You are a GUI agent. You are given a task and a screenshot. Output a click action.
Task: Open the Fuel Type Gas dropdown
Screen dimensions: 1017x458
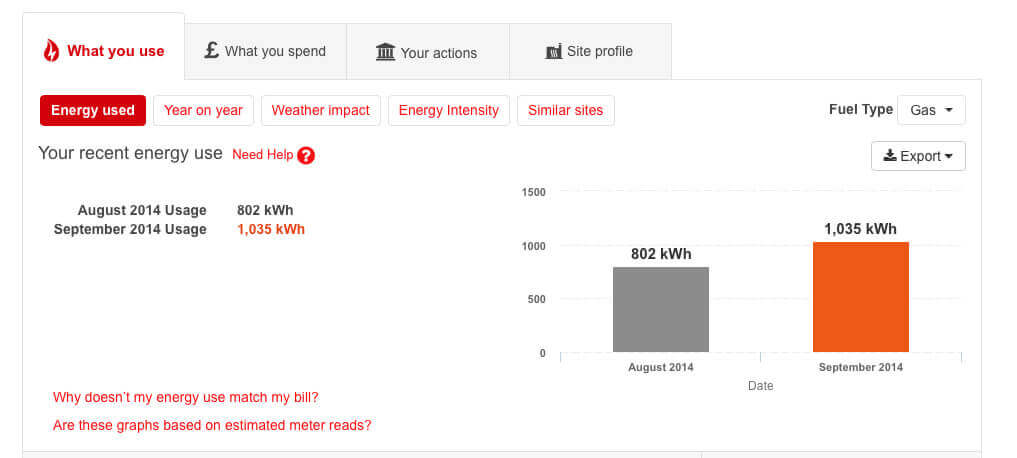pos(931,110)
